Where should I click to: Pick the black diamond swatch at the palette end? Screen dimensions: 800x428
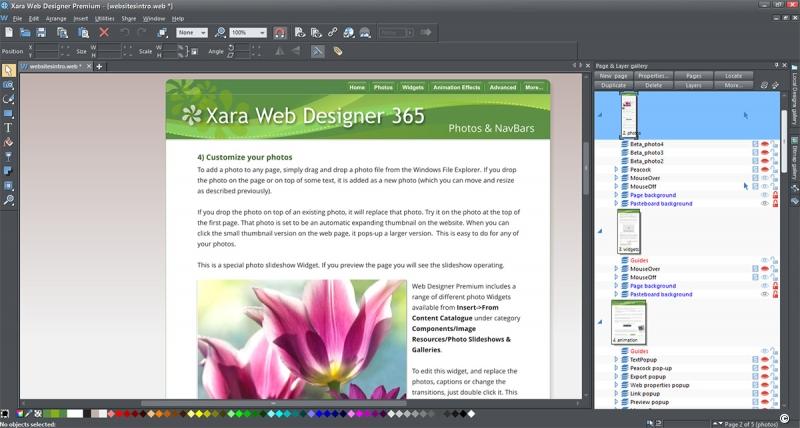[x=463, y=414]
